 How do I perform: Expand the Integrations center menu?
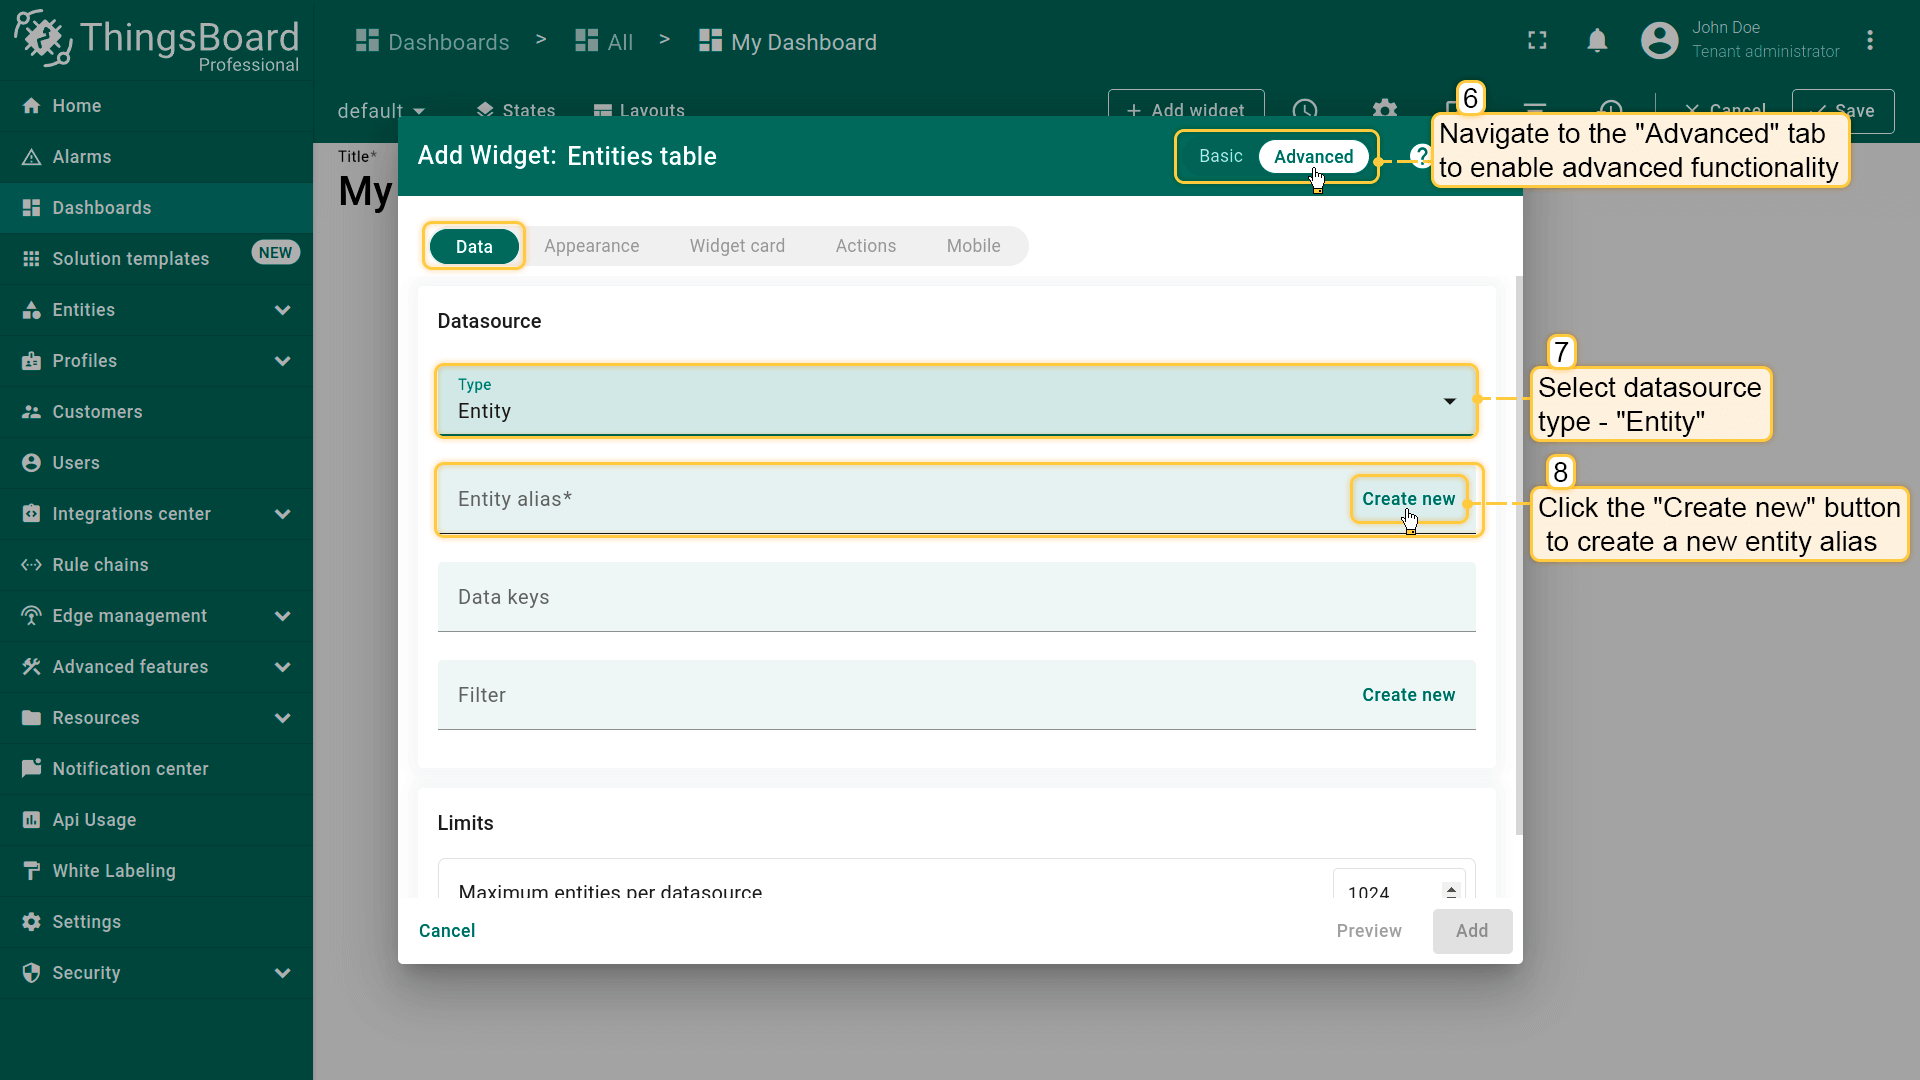tap(282, 514)
